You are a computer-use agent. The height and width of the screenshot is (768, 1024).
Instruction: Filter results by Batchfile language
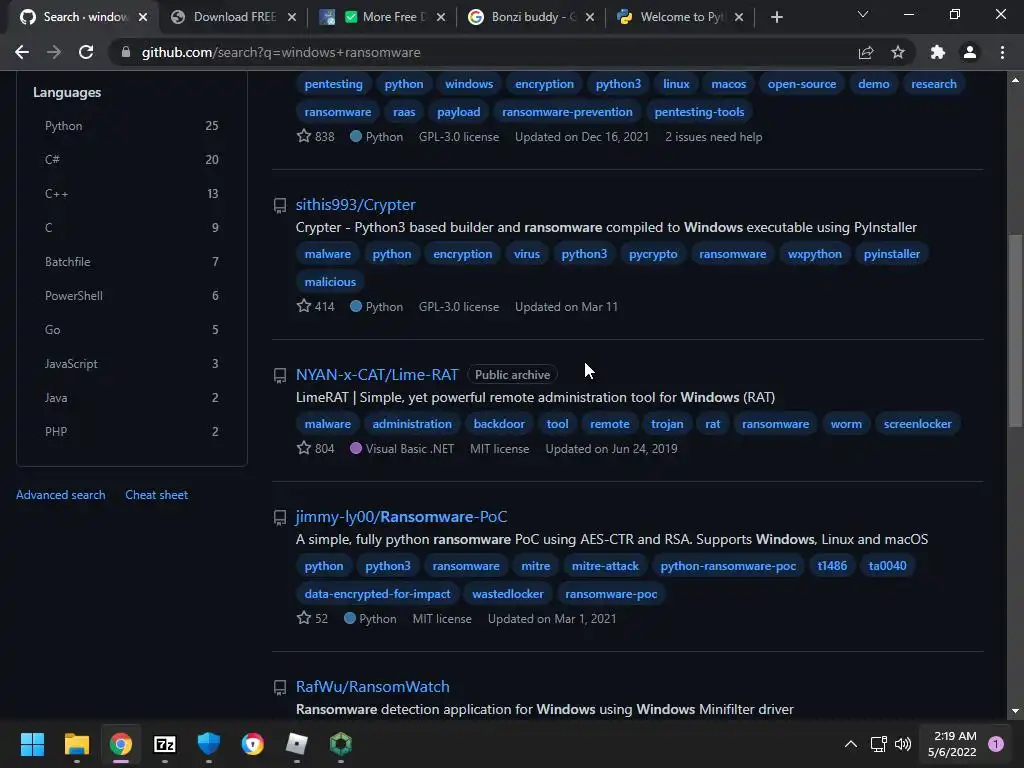pos(131,261)
